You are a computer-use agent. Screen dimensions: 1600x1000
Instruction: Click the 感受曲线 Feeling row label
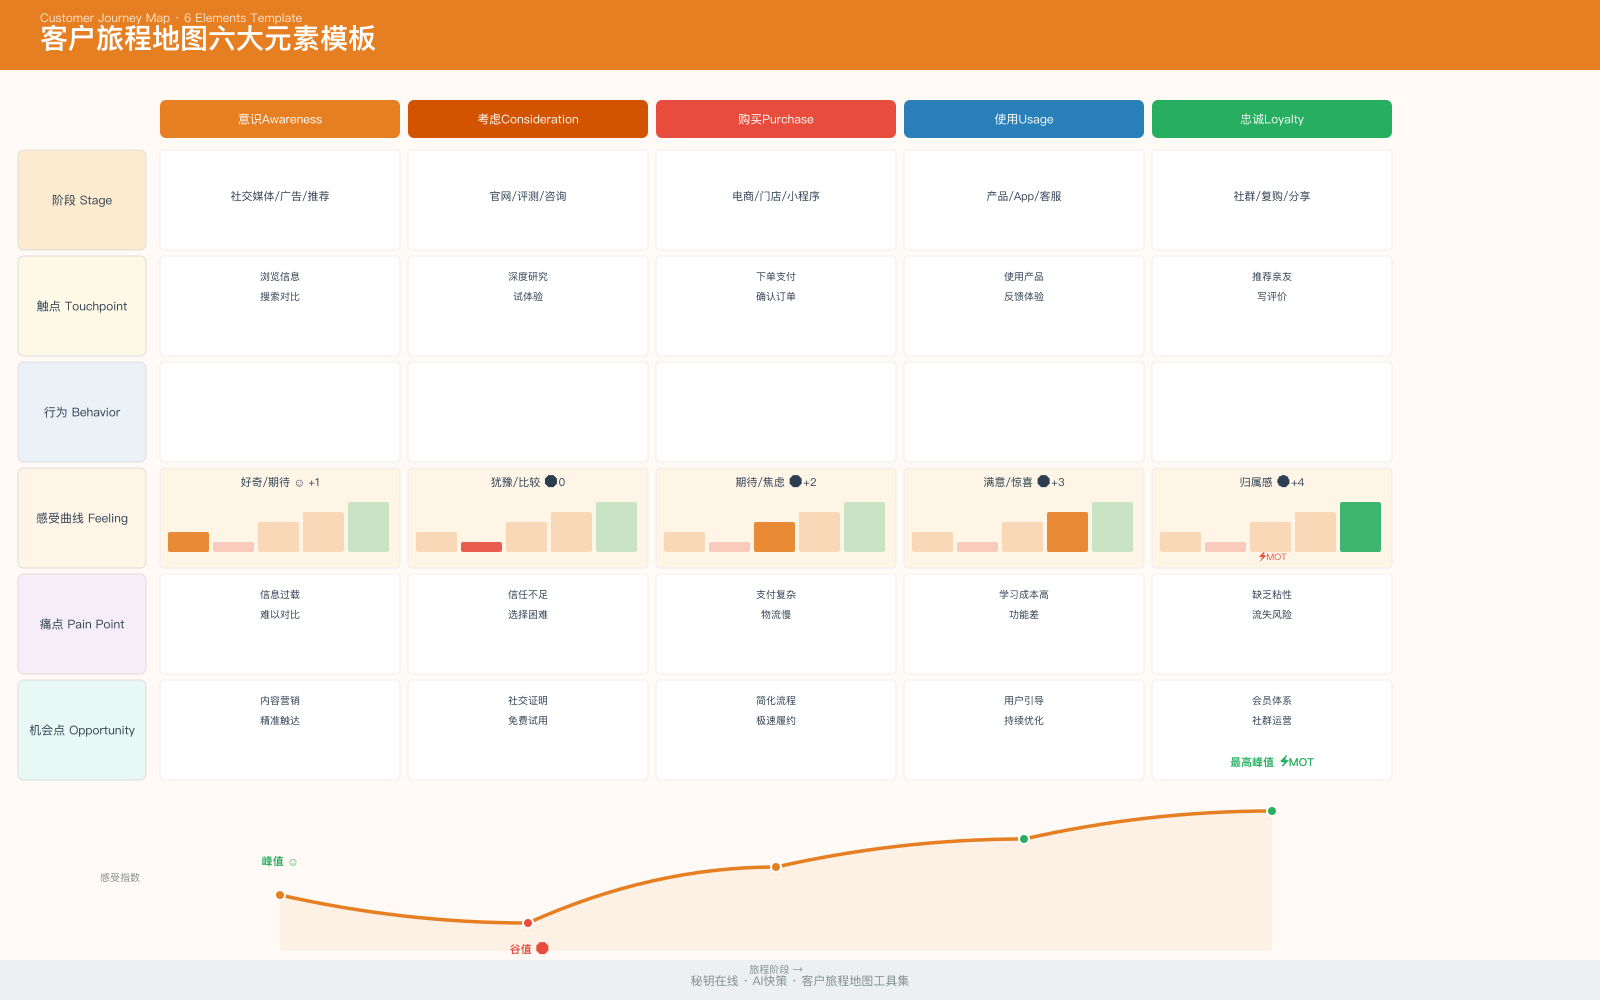click(82, 518)
